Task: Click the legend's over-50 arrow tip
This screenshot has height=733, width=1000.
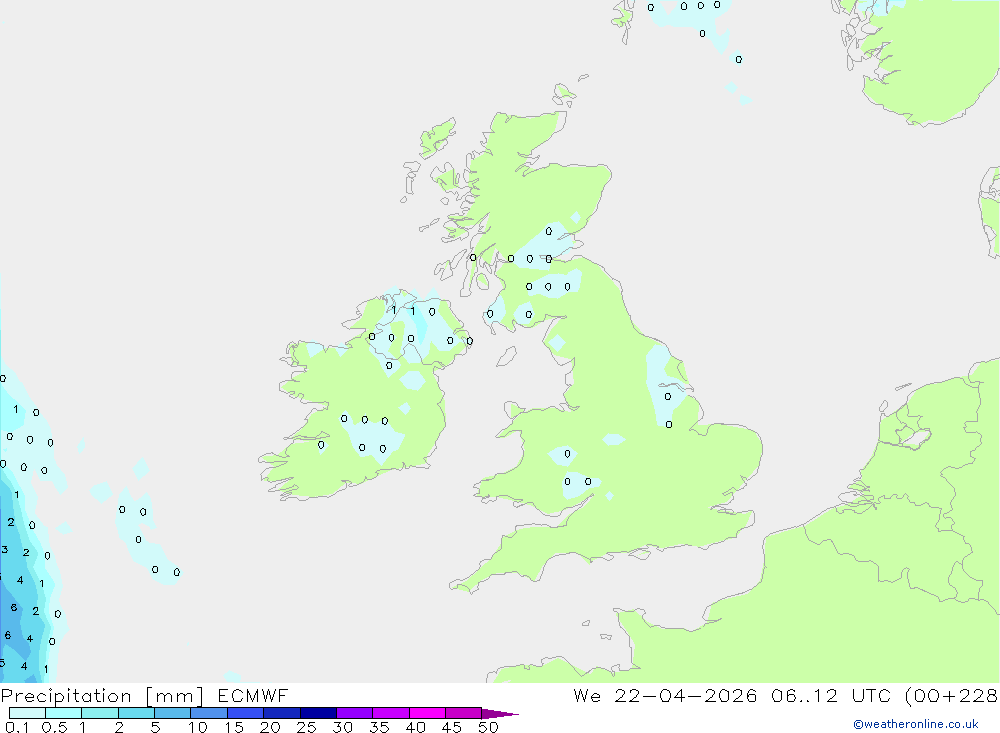Action: [500, 713]
